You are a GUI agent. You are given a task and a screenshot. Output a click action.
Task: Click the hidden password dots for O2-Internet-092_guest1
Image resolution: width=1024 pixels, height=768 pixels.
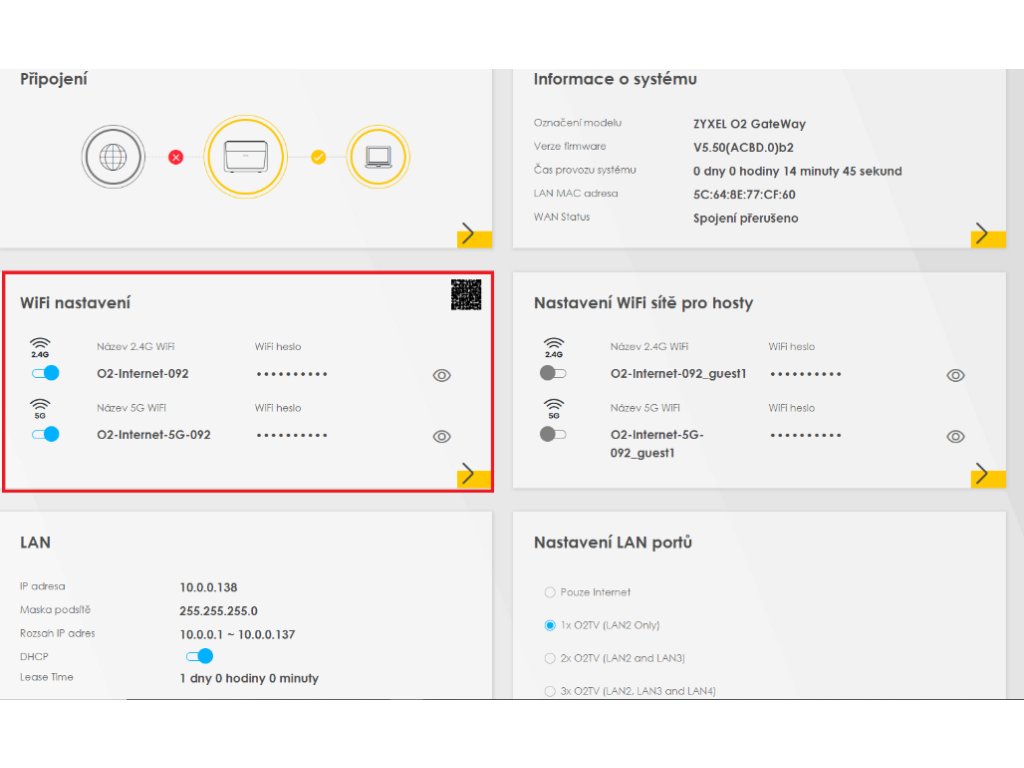coord(806,374)
